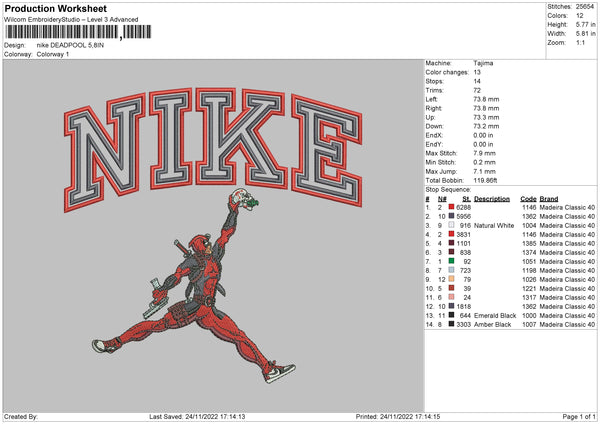Viewport: 600px width, 424px height.
Task: Select the Amber Black color swatch
Action: click(452, 324)
